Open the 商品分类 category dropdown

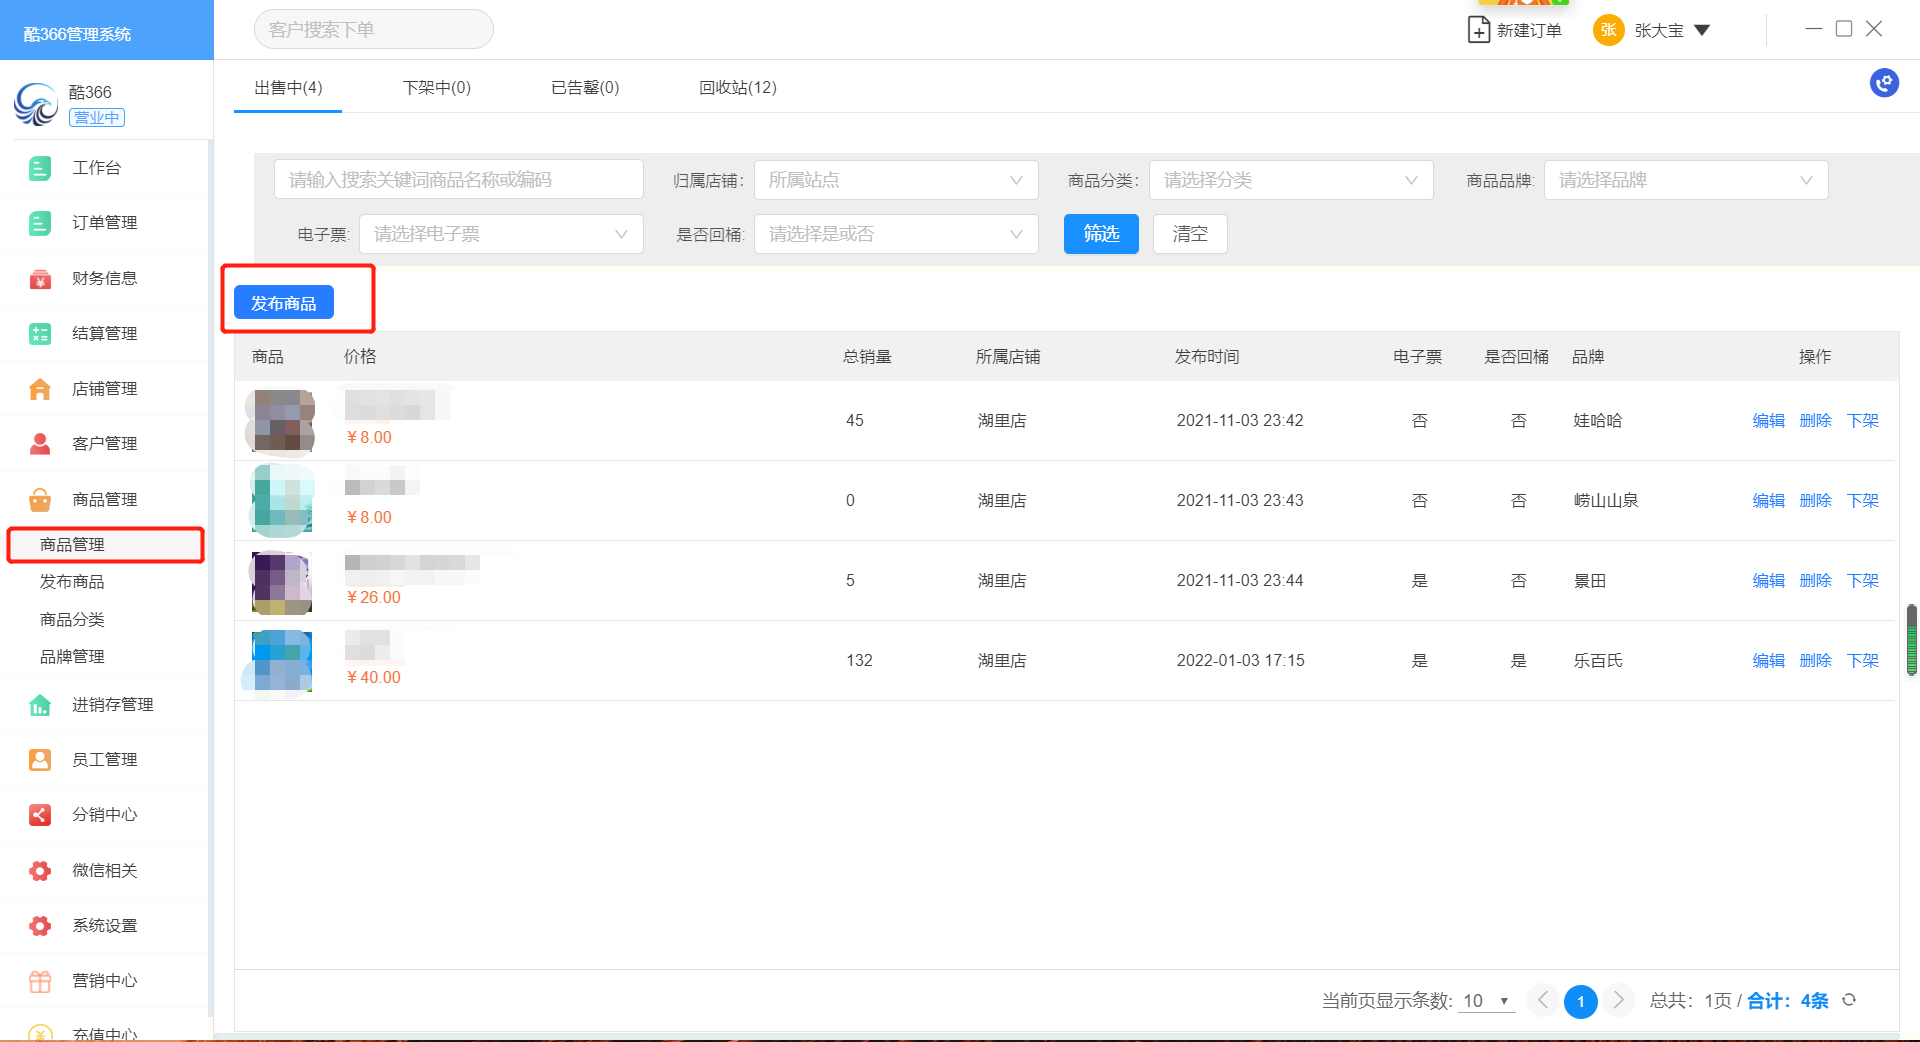(1290, 180)
